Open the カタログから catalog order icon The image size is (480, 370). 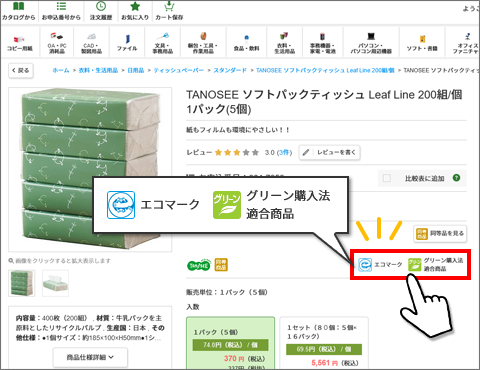[x=19, y=11]
